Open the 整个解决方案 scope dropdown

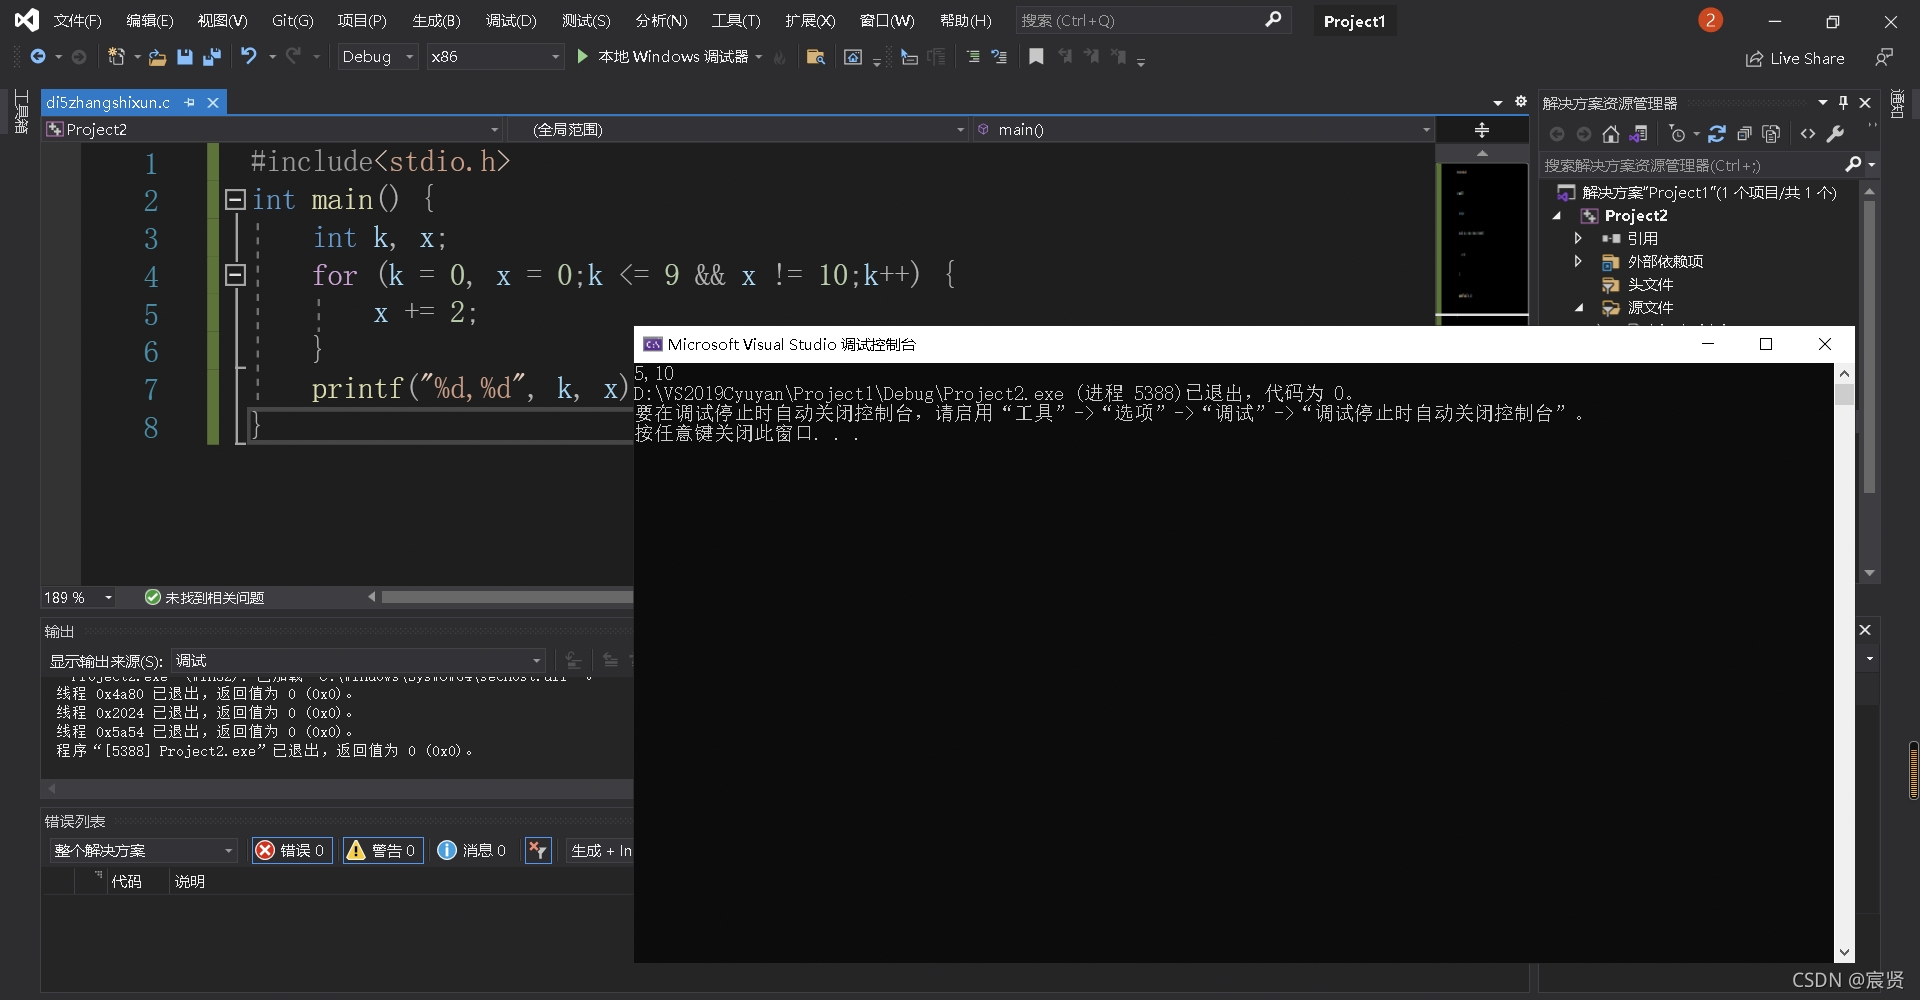tap(143, 850)
